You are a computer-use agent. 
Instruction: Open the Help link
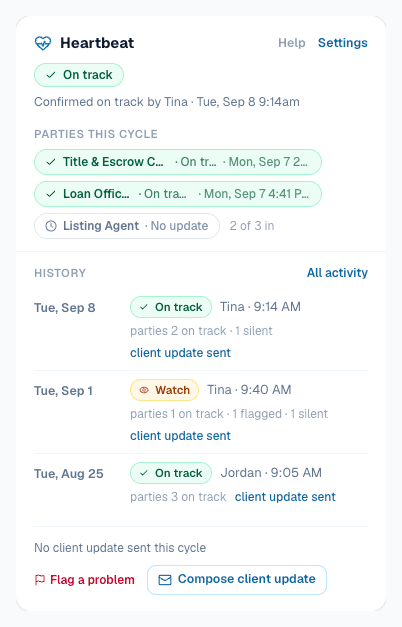[x=292, y=43]
